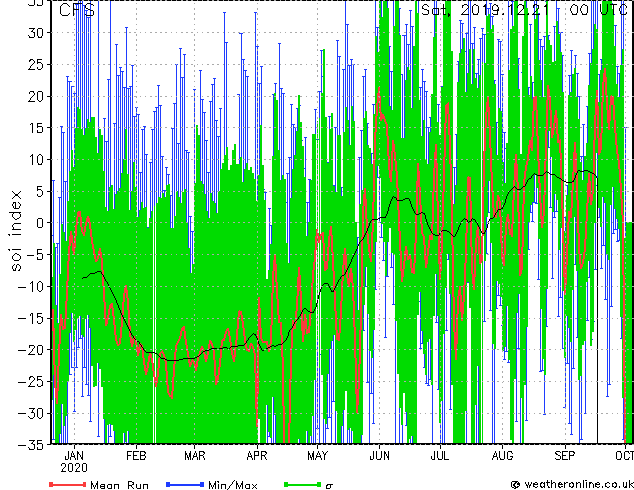634x490 pixels.
Task: Click the y-axis value 0
Action: 41,223
